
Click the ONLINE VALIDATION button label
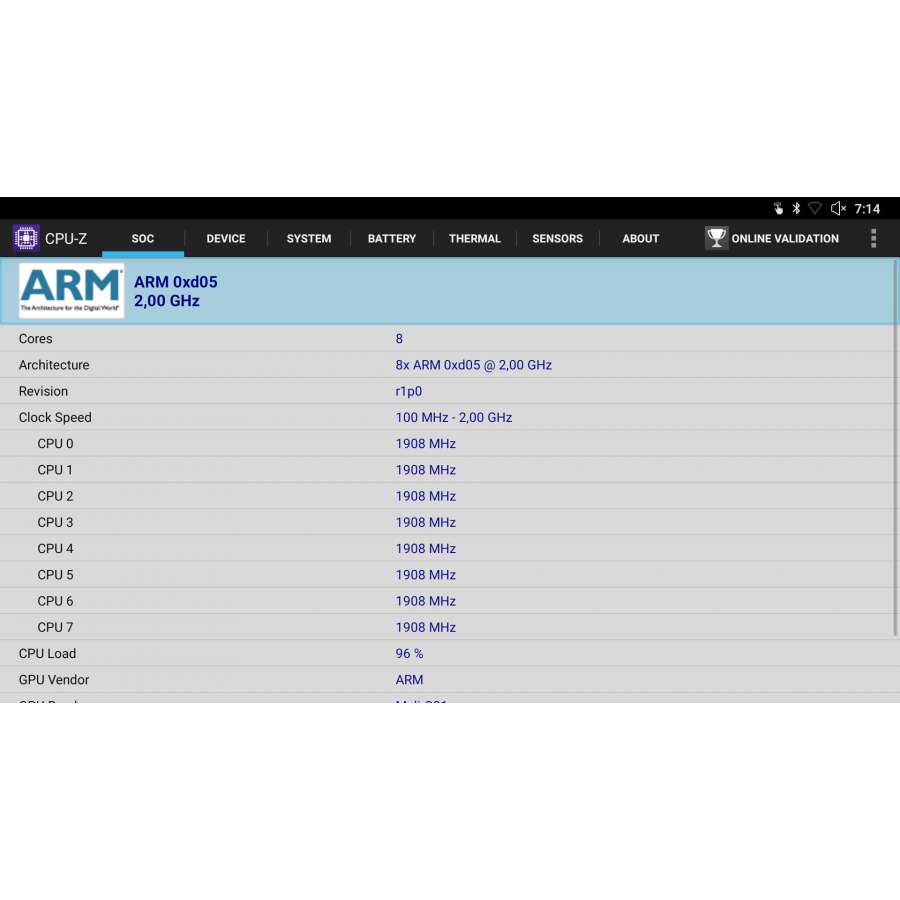[785, 238]
